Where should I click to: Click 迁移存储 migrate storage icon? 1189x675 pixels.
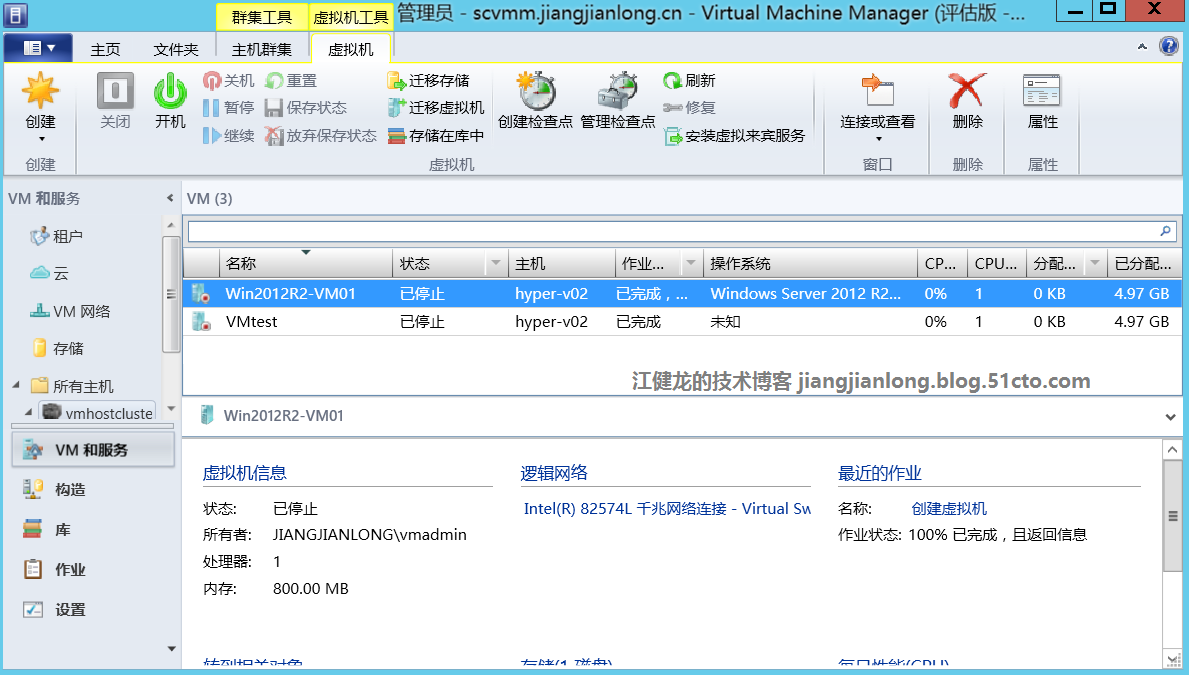tap(397, 80)
